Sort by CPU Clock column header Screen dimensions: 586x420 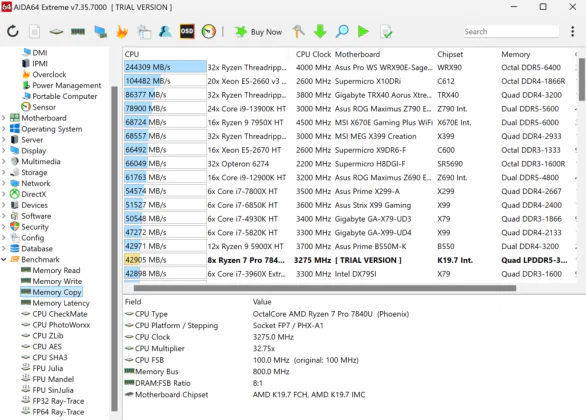point(313,54)
